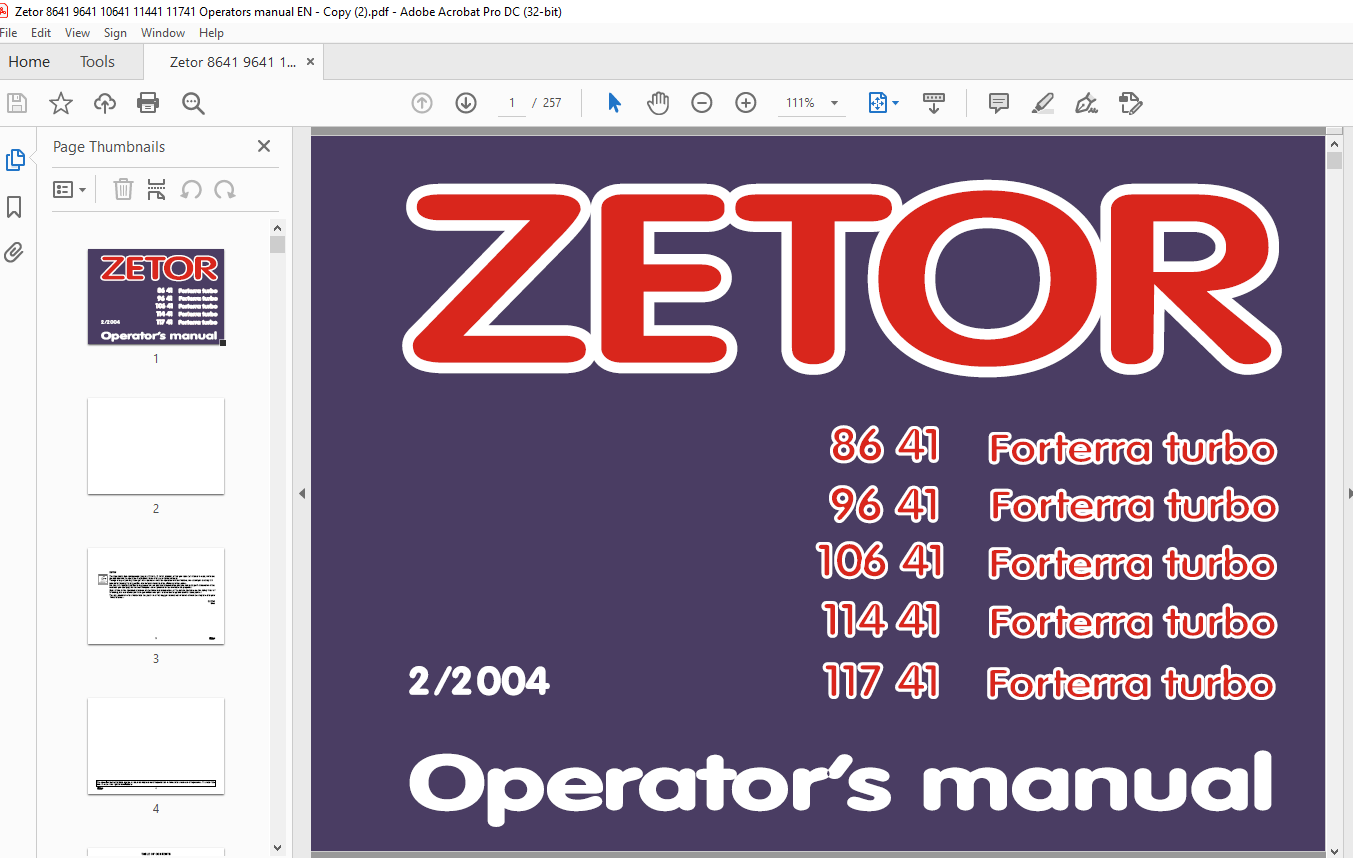Open the View menu
Screen dimensions: 1353x858
coord(77,33)
